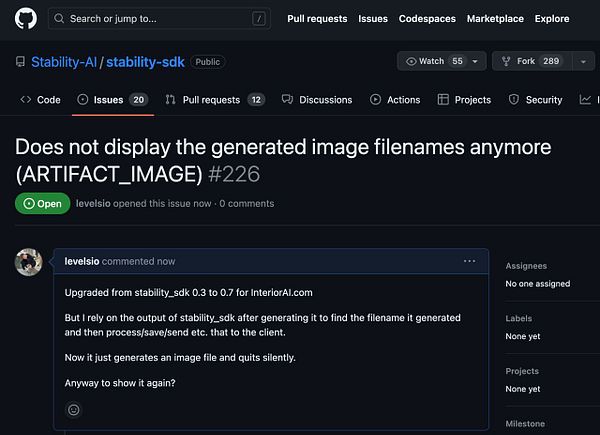Image resolution: width=600 pixels, height=435 pixels.
Task: Click the repository book icon beside Stability-AI
Action: tap(20, 62)
